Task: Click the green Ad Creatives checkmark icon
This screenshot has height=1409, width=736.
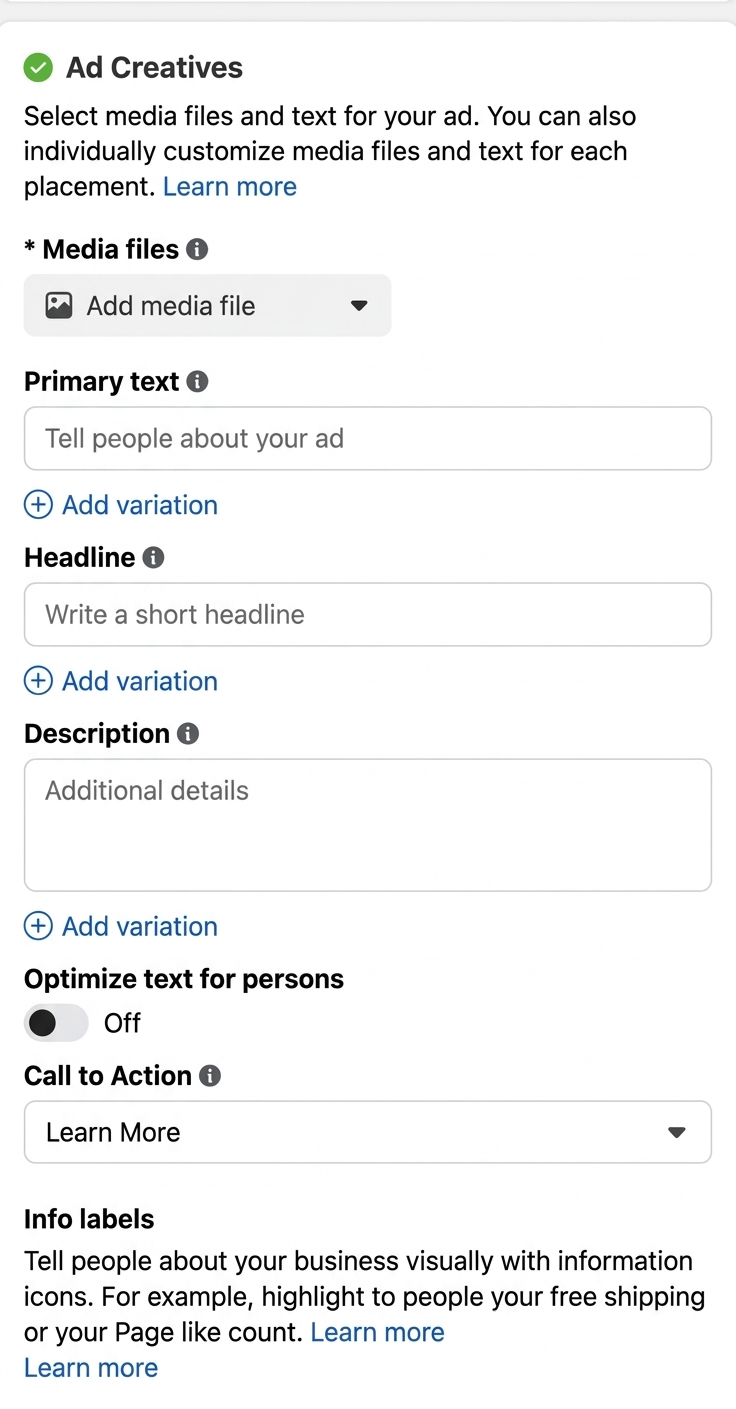Action: 38,68
